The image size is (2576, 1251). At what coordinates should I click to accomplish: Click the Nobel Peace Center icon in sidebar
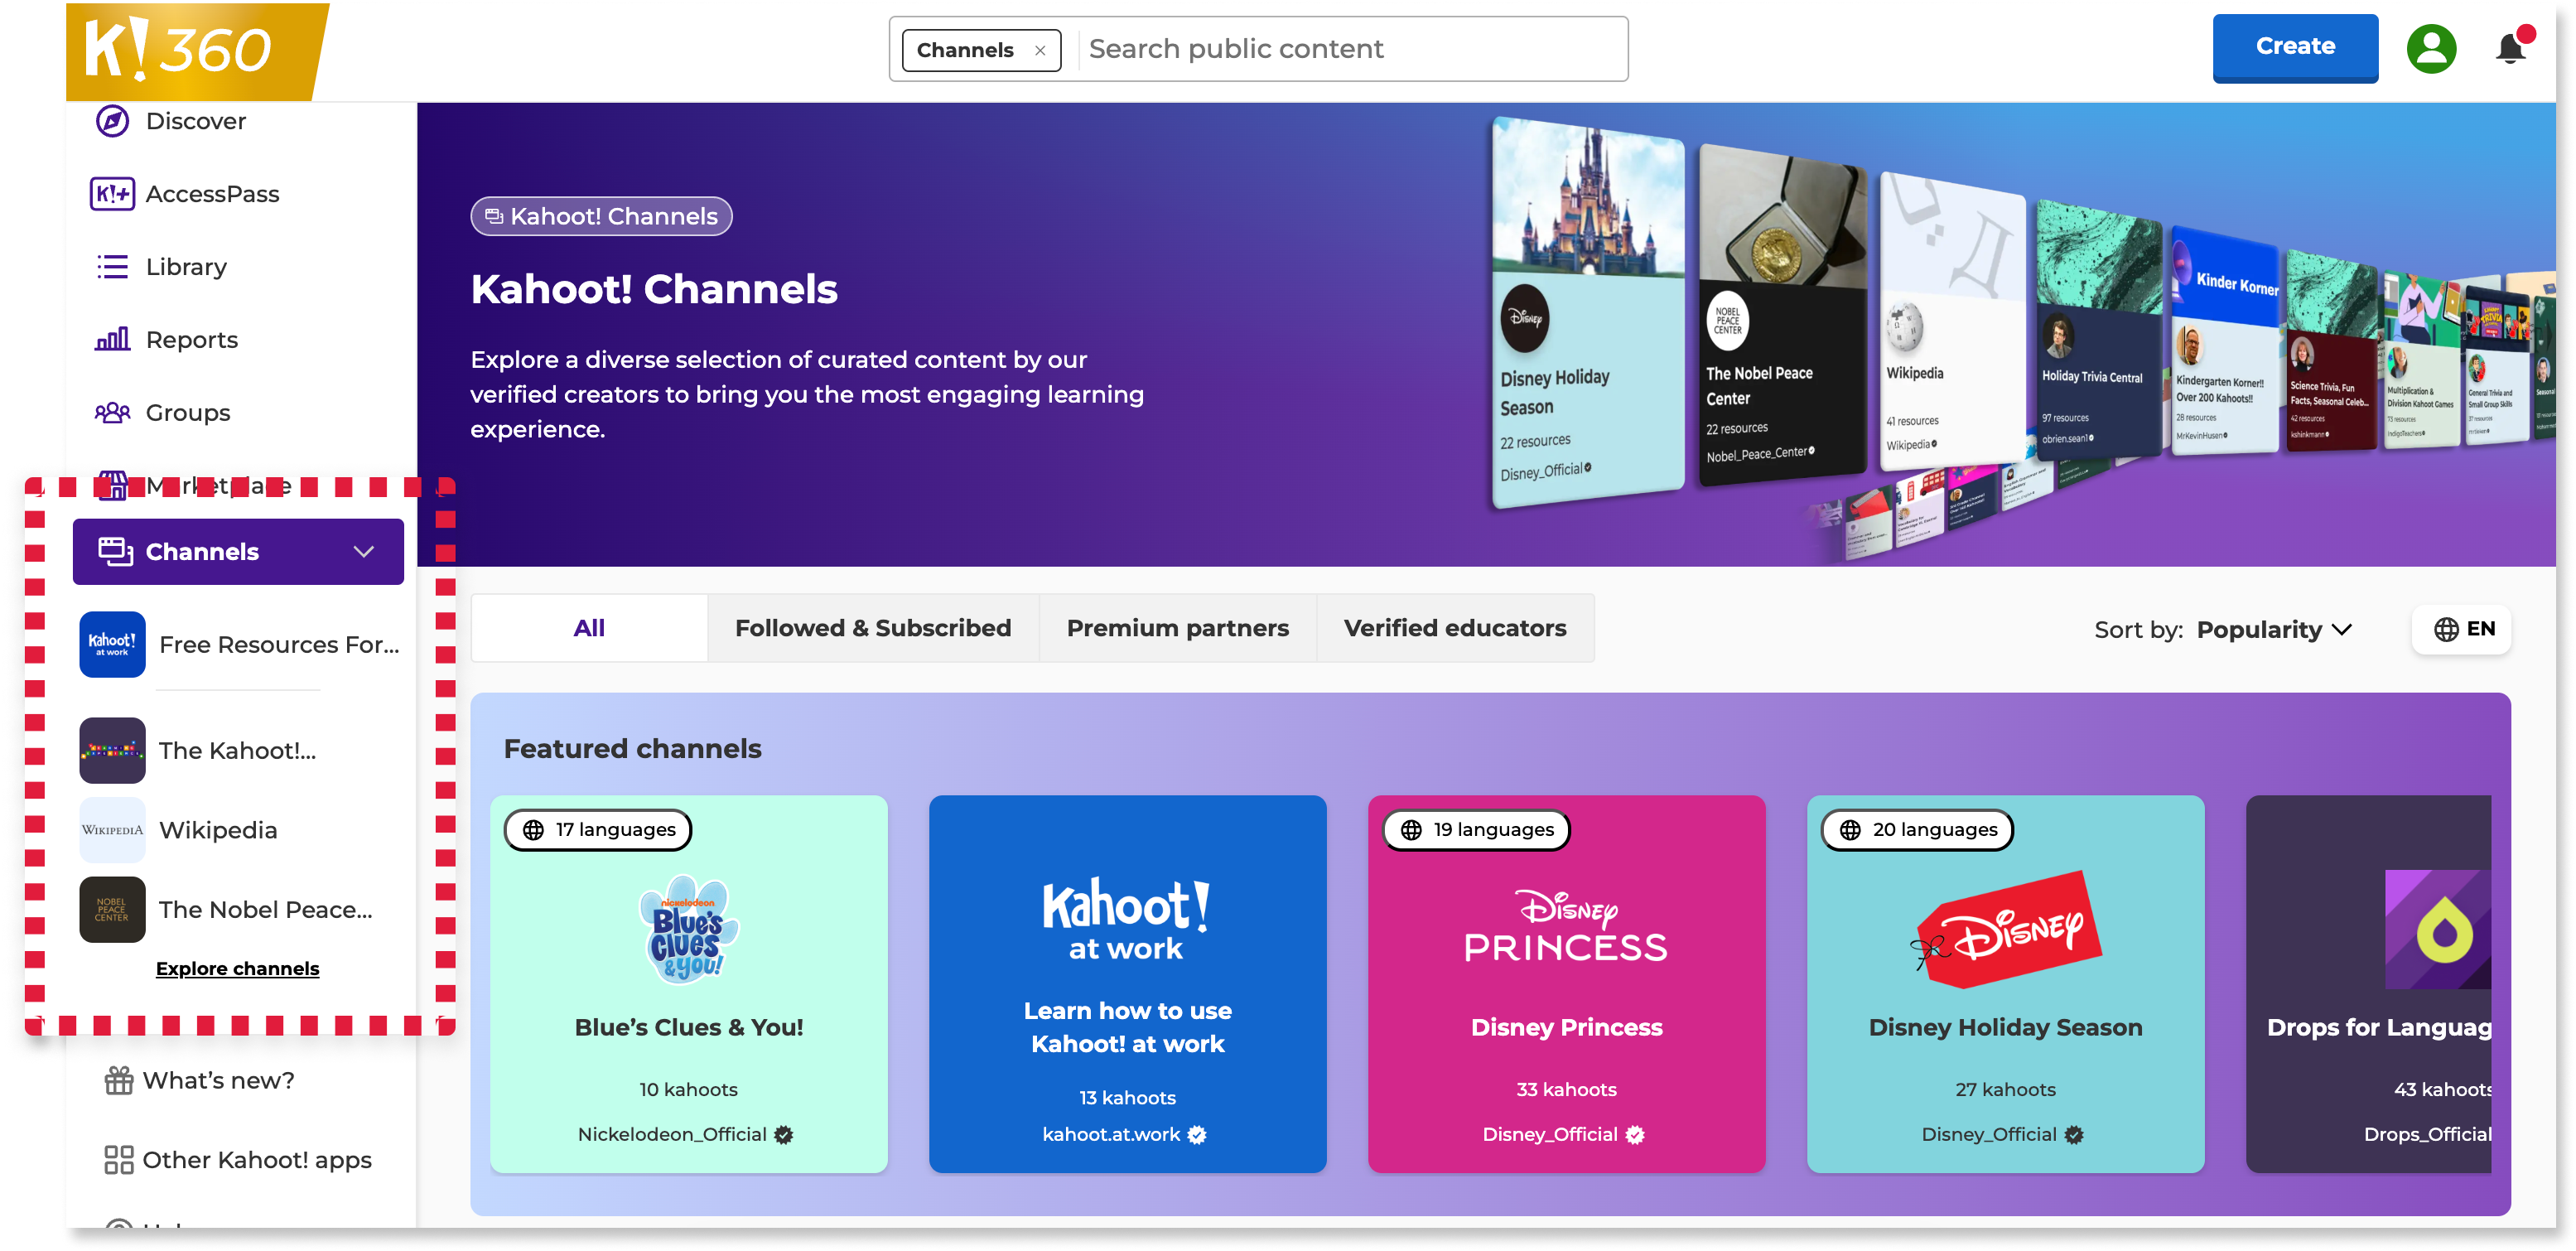tap(112, 910)
